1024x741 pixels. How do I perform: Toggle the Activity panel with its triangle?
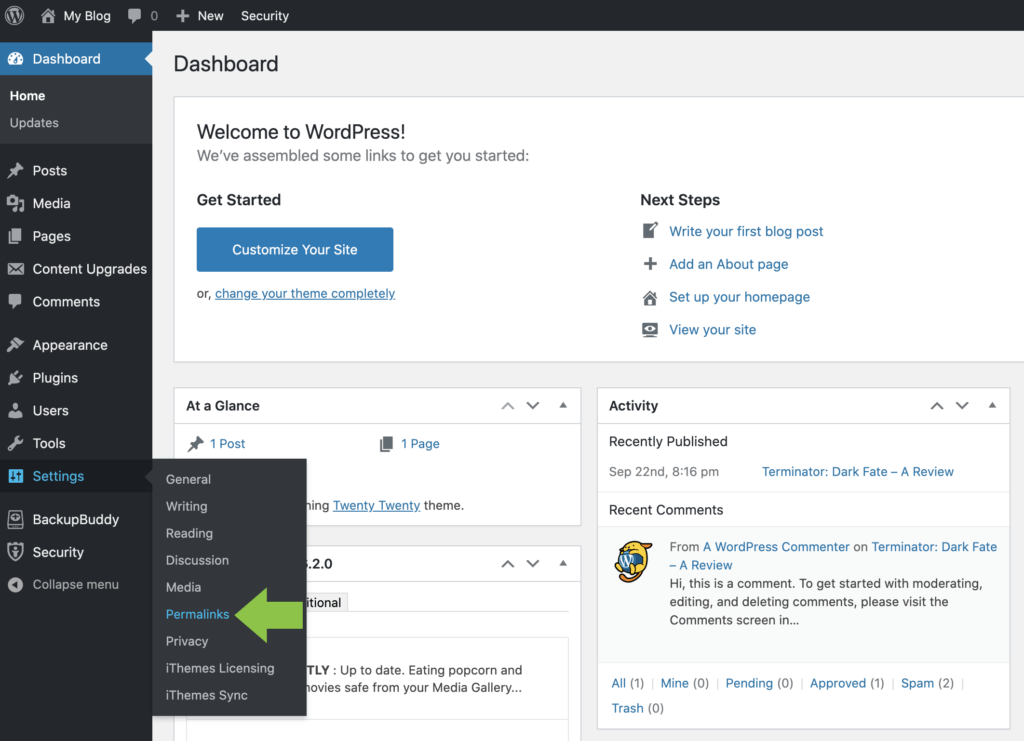(x=992, y=406)
